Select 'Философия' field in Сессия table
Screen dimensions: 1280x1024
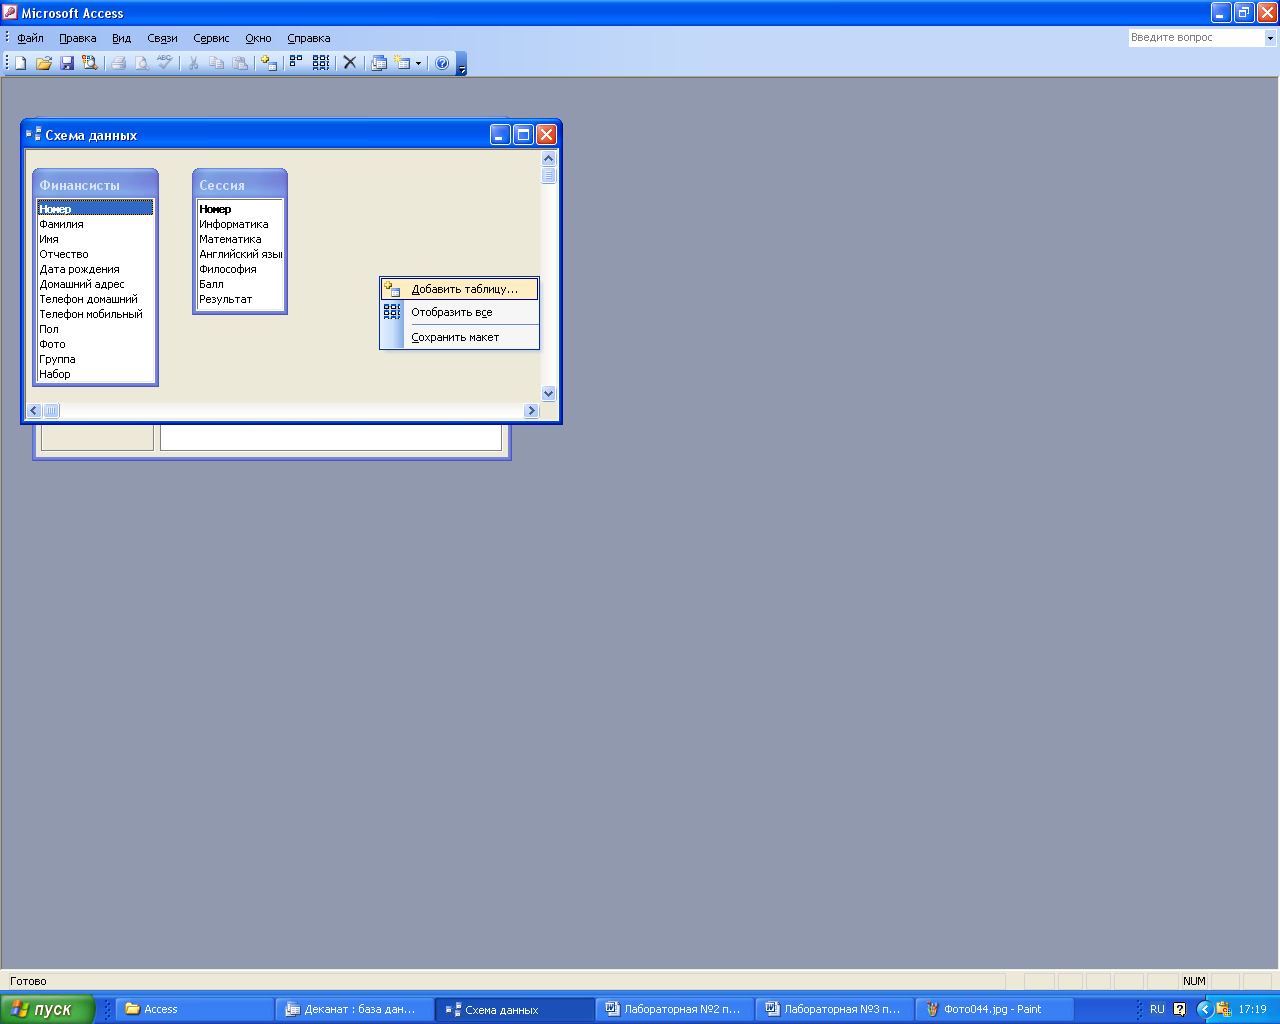tap(240, 269)
